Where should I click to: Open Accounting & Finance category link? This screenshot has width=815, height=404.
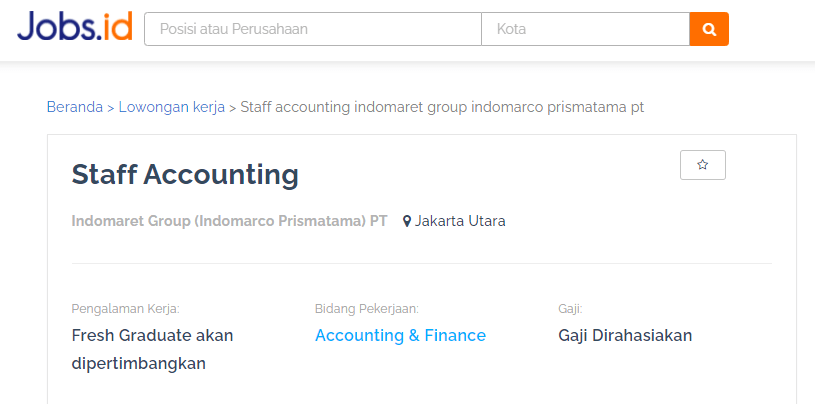pos(400,335)
